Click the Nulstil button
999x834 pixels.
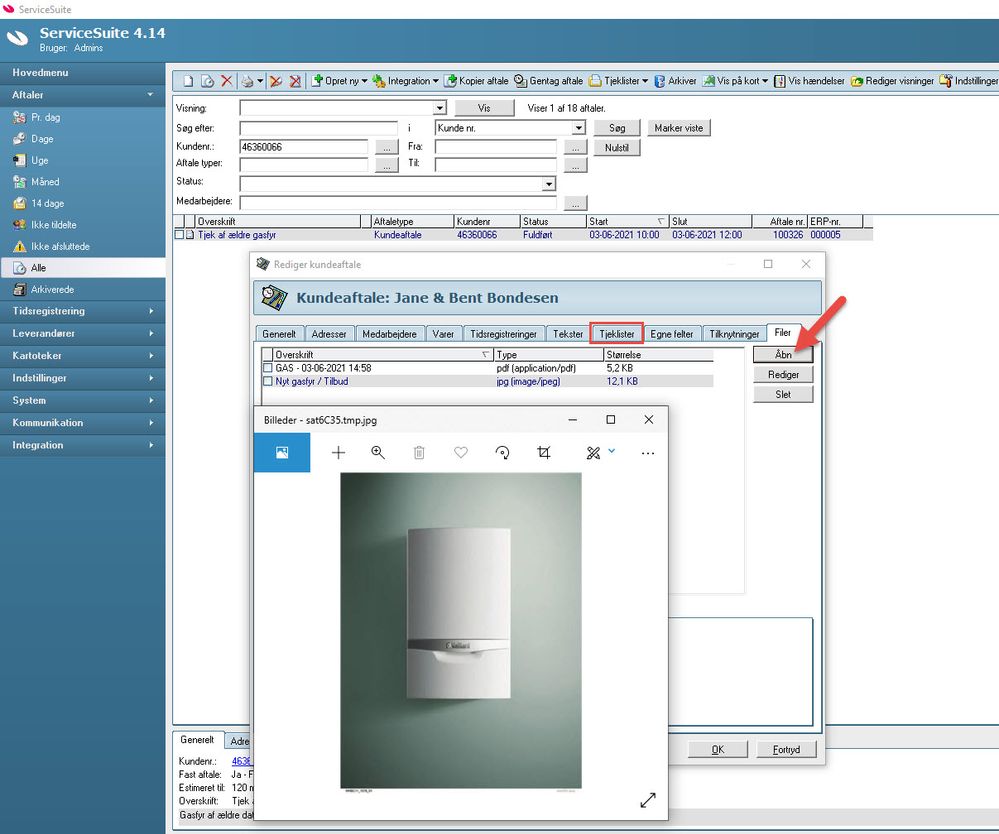coord(617,147)
